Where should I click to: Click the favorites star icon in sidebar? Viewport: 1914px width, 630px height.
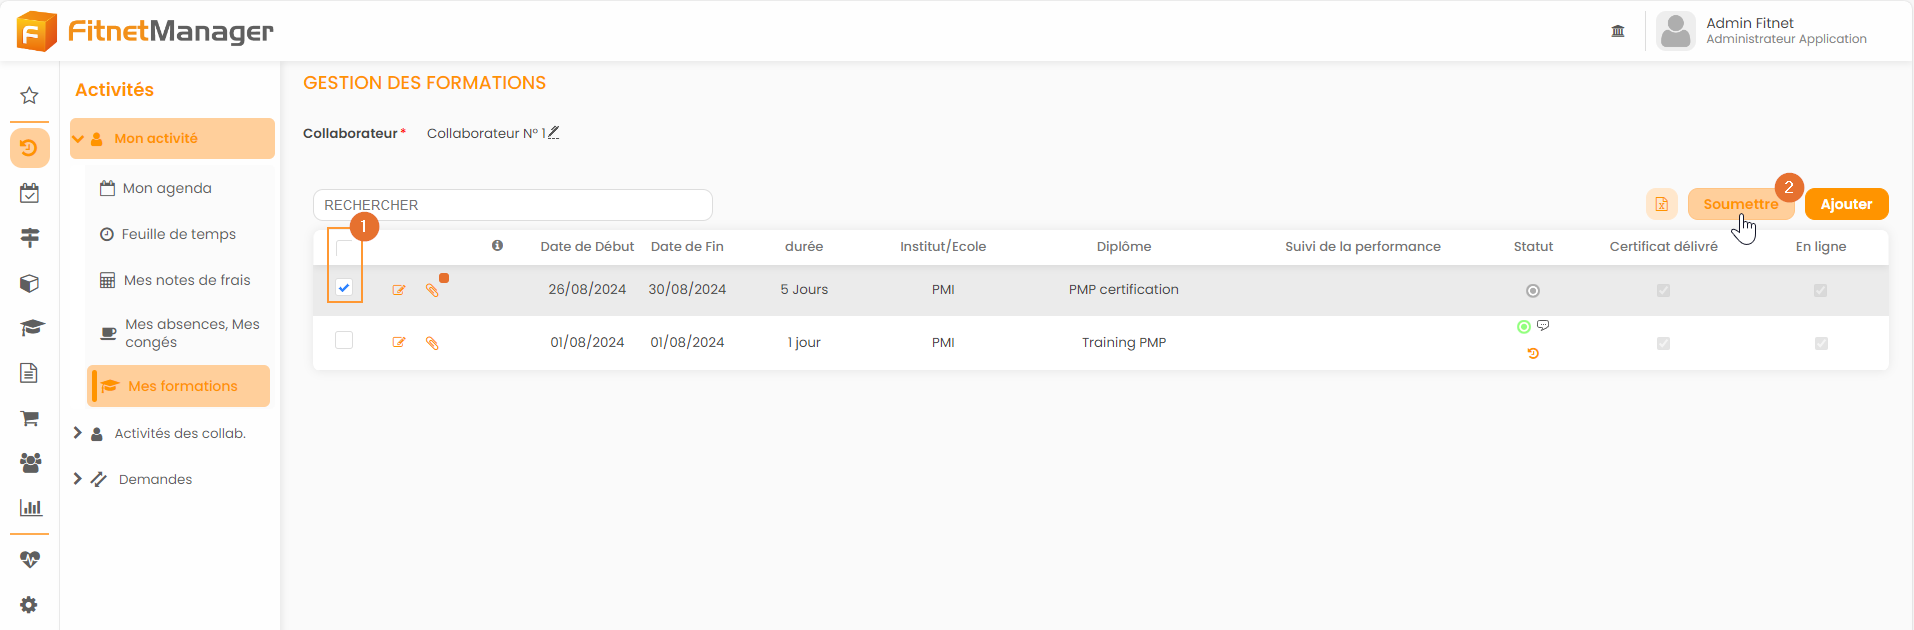pyautogui.click(x=29, y=95)
